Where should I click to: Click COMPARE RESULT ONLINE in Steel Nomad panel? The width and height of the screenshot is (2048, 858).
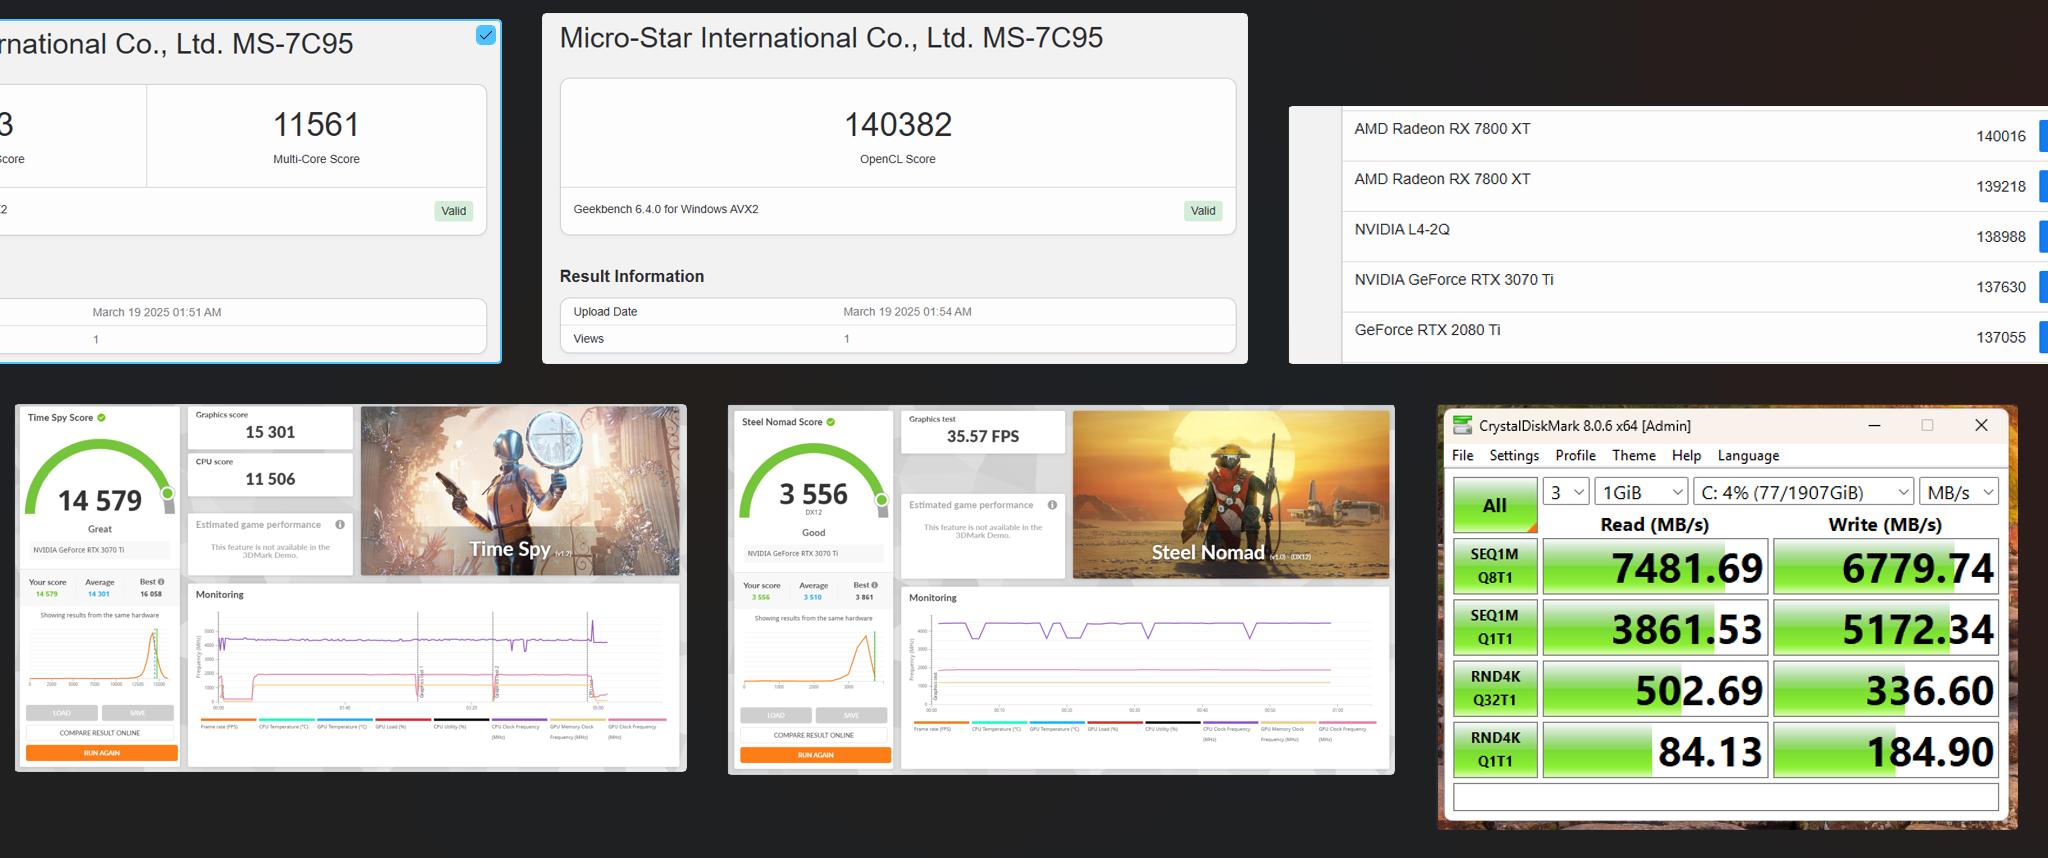tap(815, 735)
